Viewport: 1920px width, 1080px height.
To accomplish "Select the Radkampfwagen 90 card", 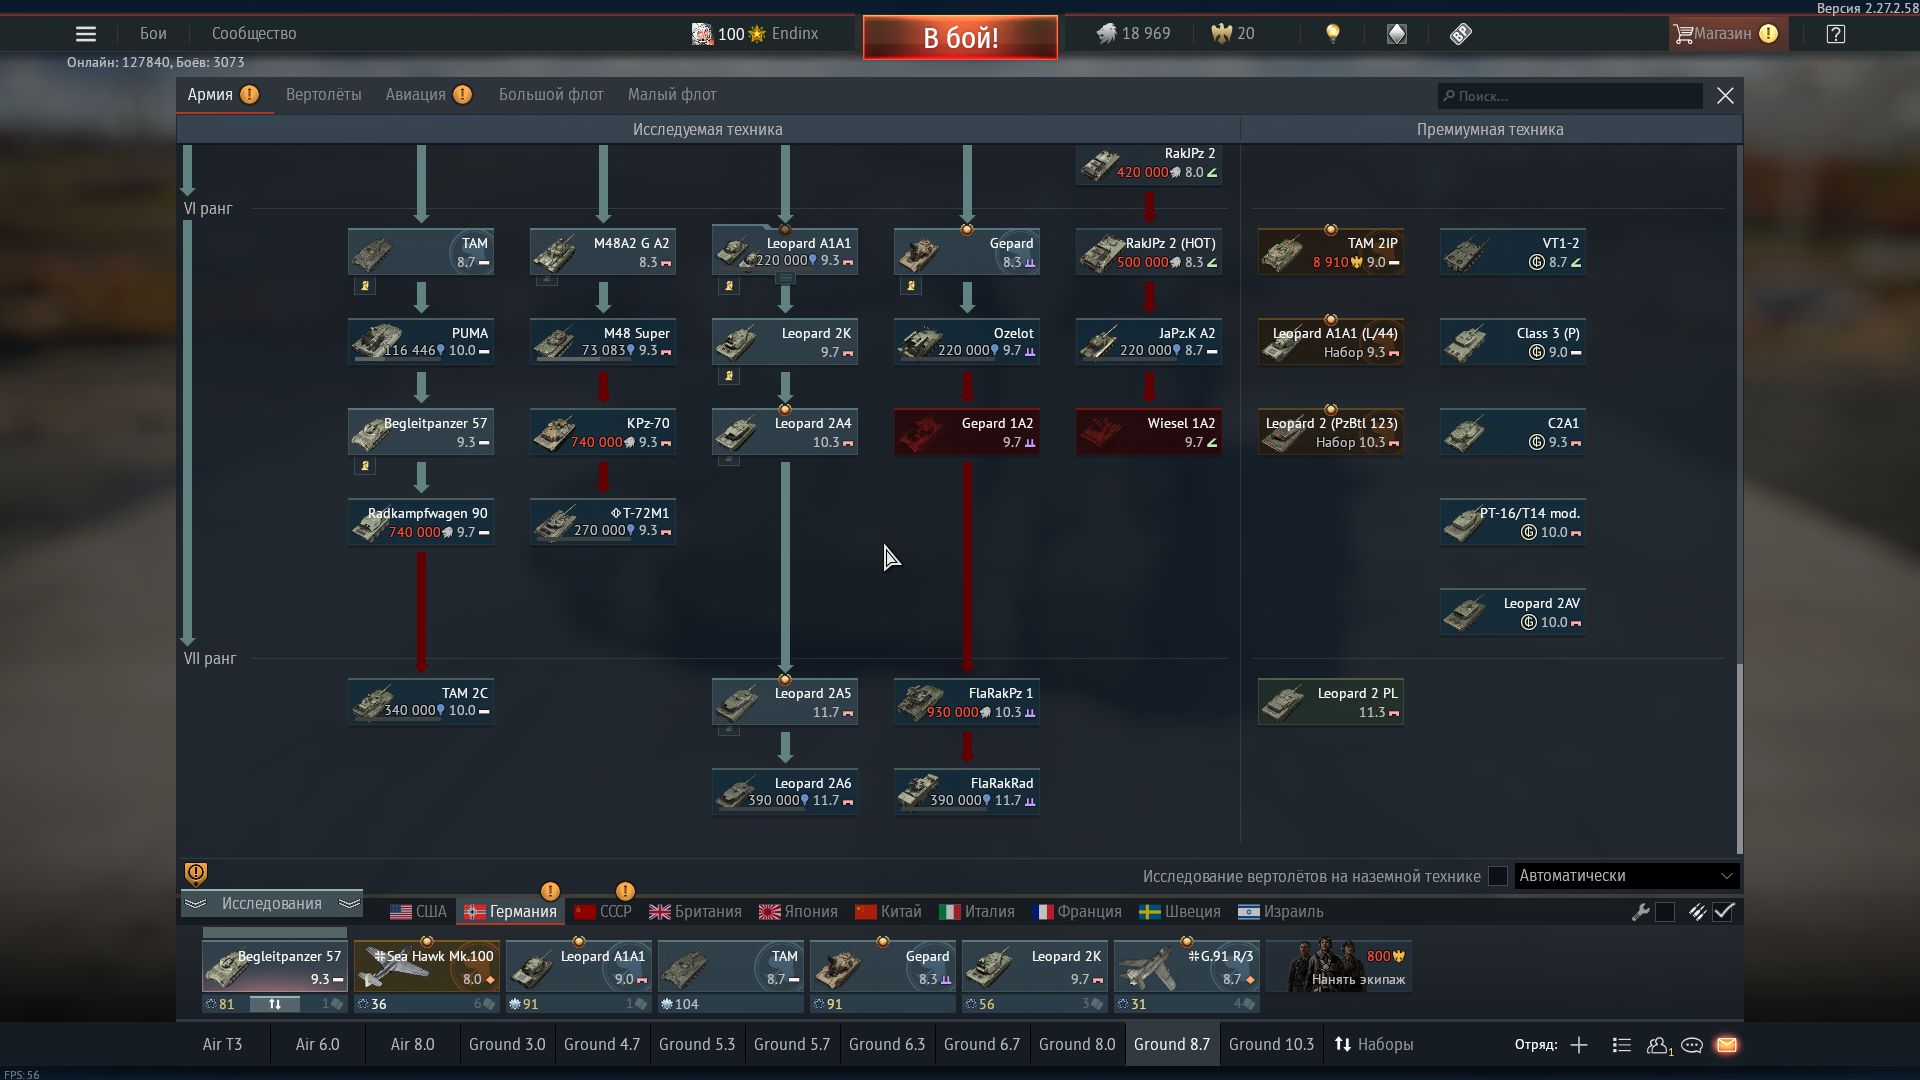I will coord(421,521).
